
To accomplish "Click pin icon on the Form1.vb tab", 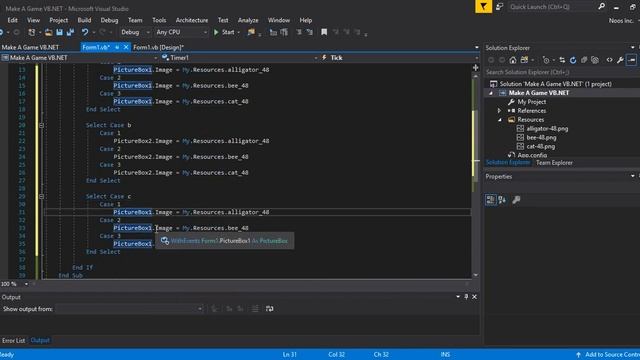I will (117, 47).
